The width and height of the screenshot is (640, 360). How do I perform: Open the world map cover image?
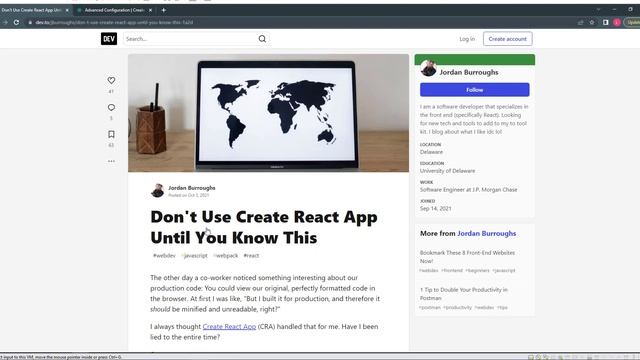point(268,113)
